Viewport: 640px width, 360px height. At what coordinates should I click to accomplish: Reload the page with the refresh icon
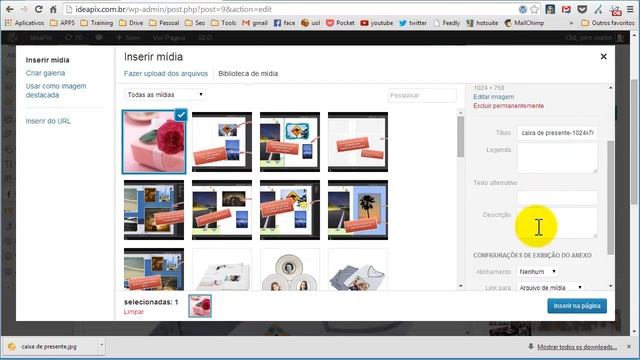(x=38, y=9)
